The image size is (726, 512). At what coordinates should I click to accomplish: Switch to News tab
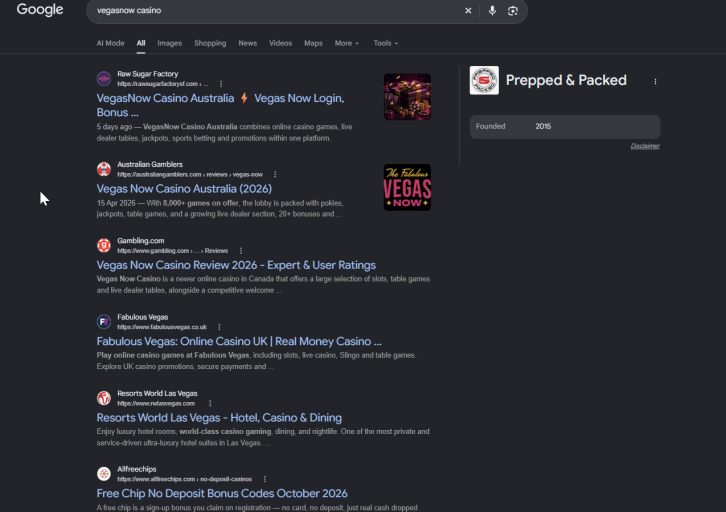click(248, 43)
